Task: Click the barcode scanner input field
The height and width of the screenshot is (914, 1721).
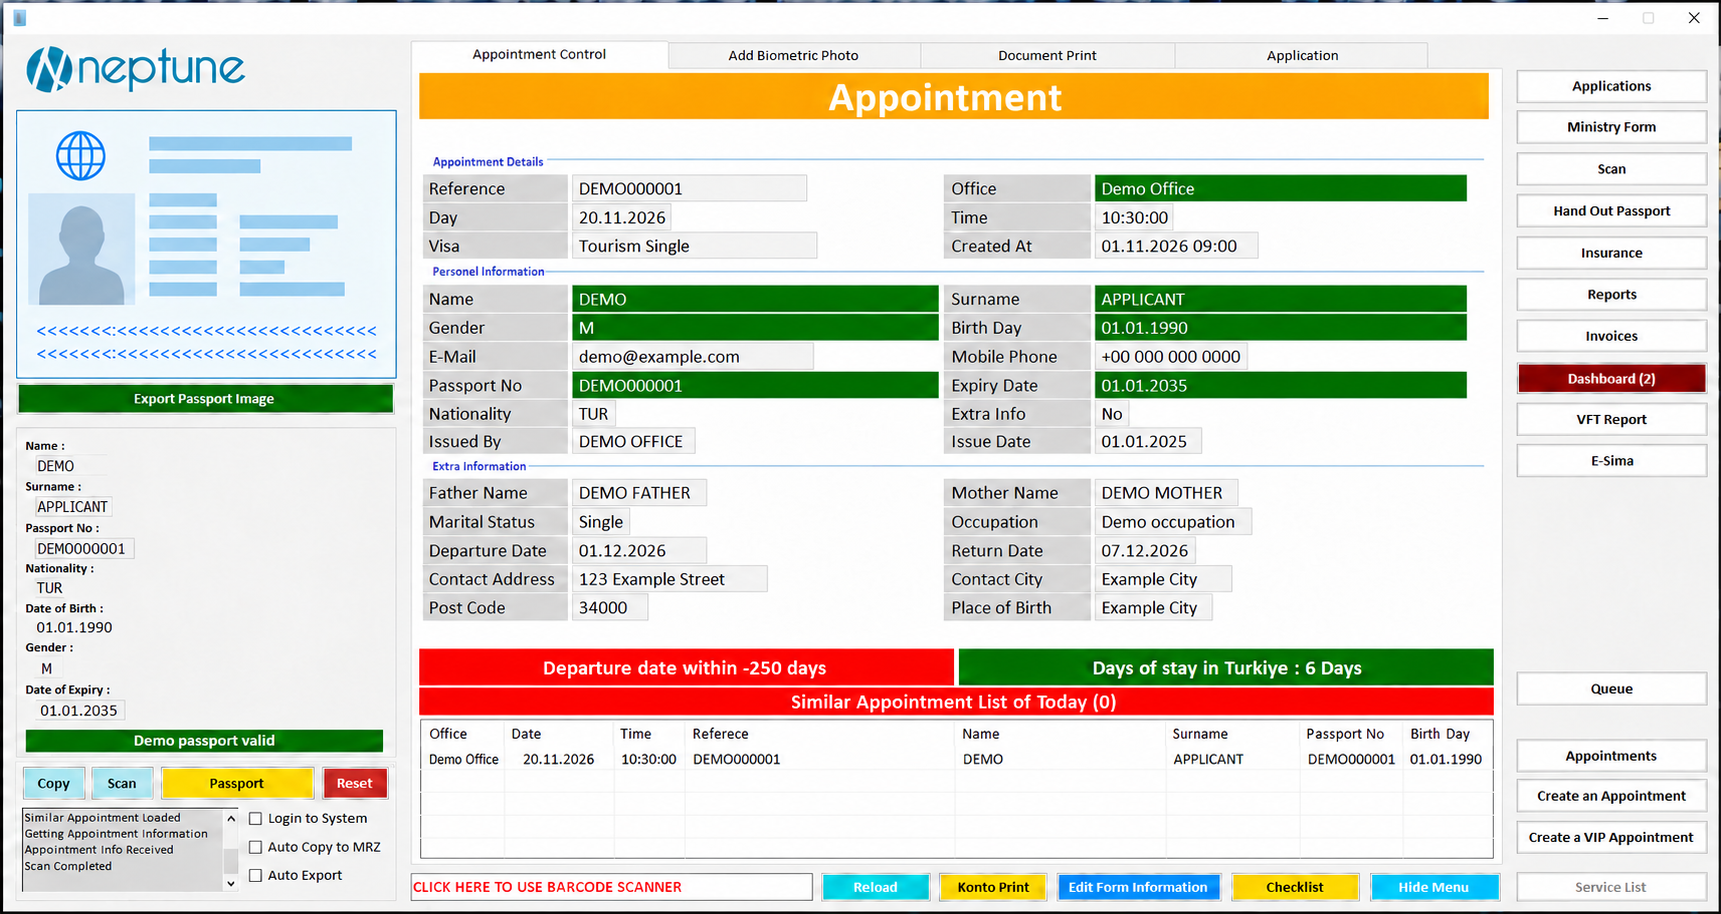Action: (x=611, y=887)
